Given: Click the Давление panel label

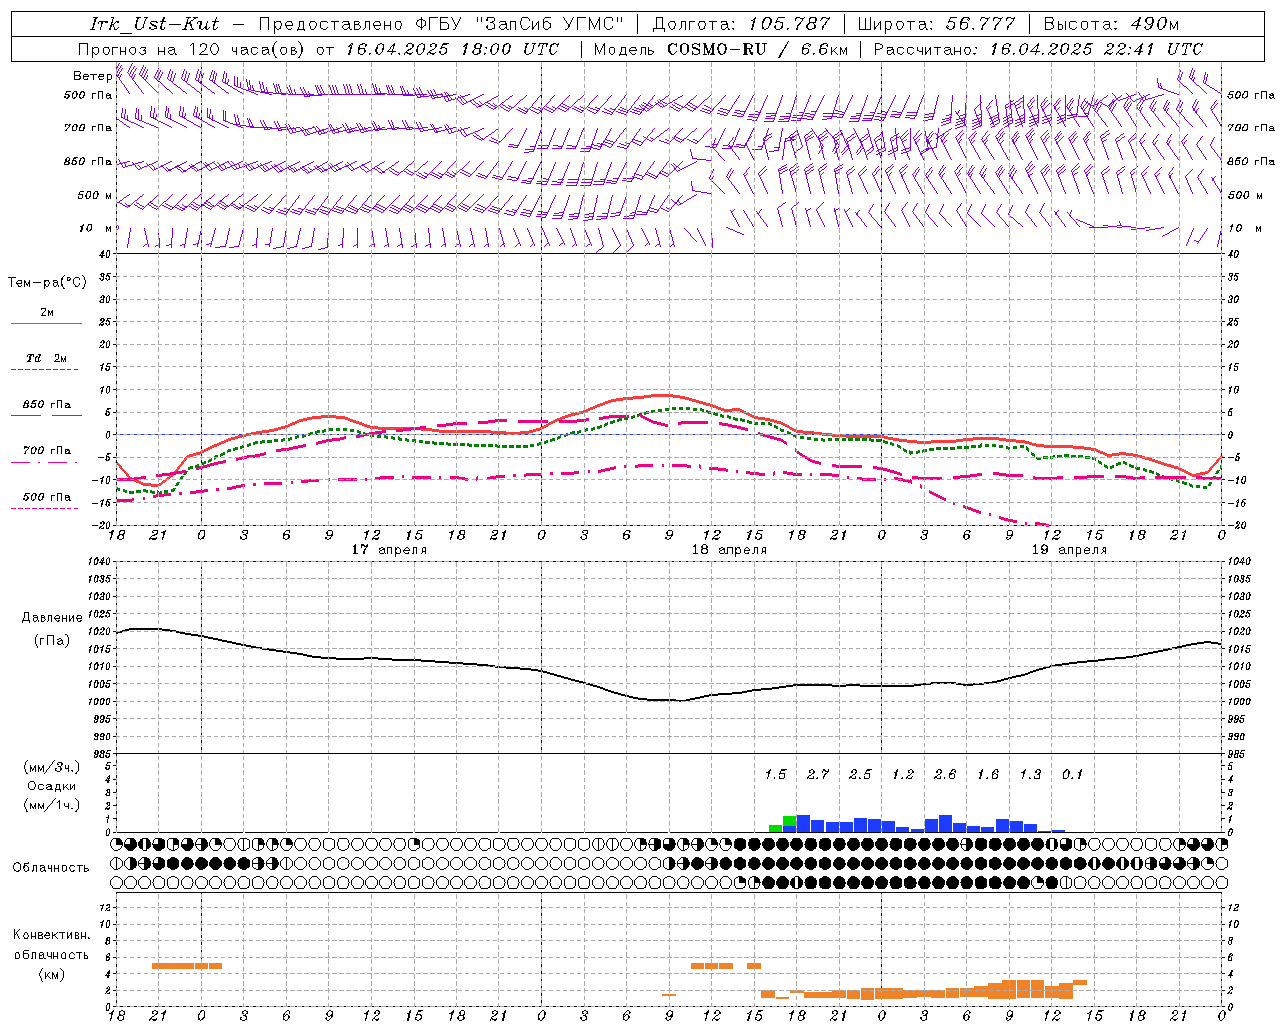Looking at the screenshot, I should click(x=52, y=618).
